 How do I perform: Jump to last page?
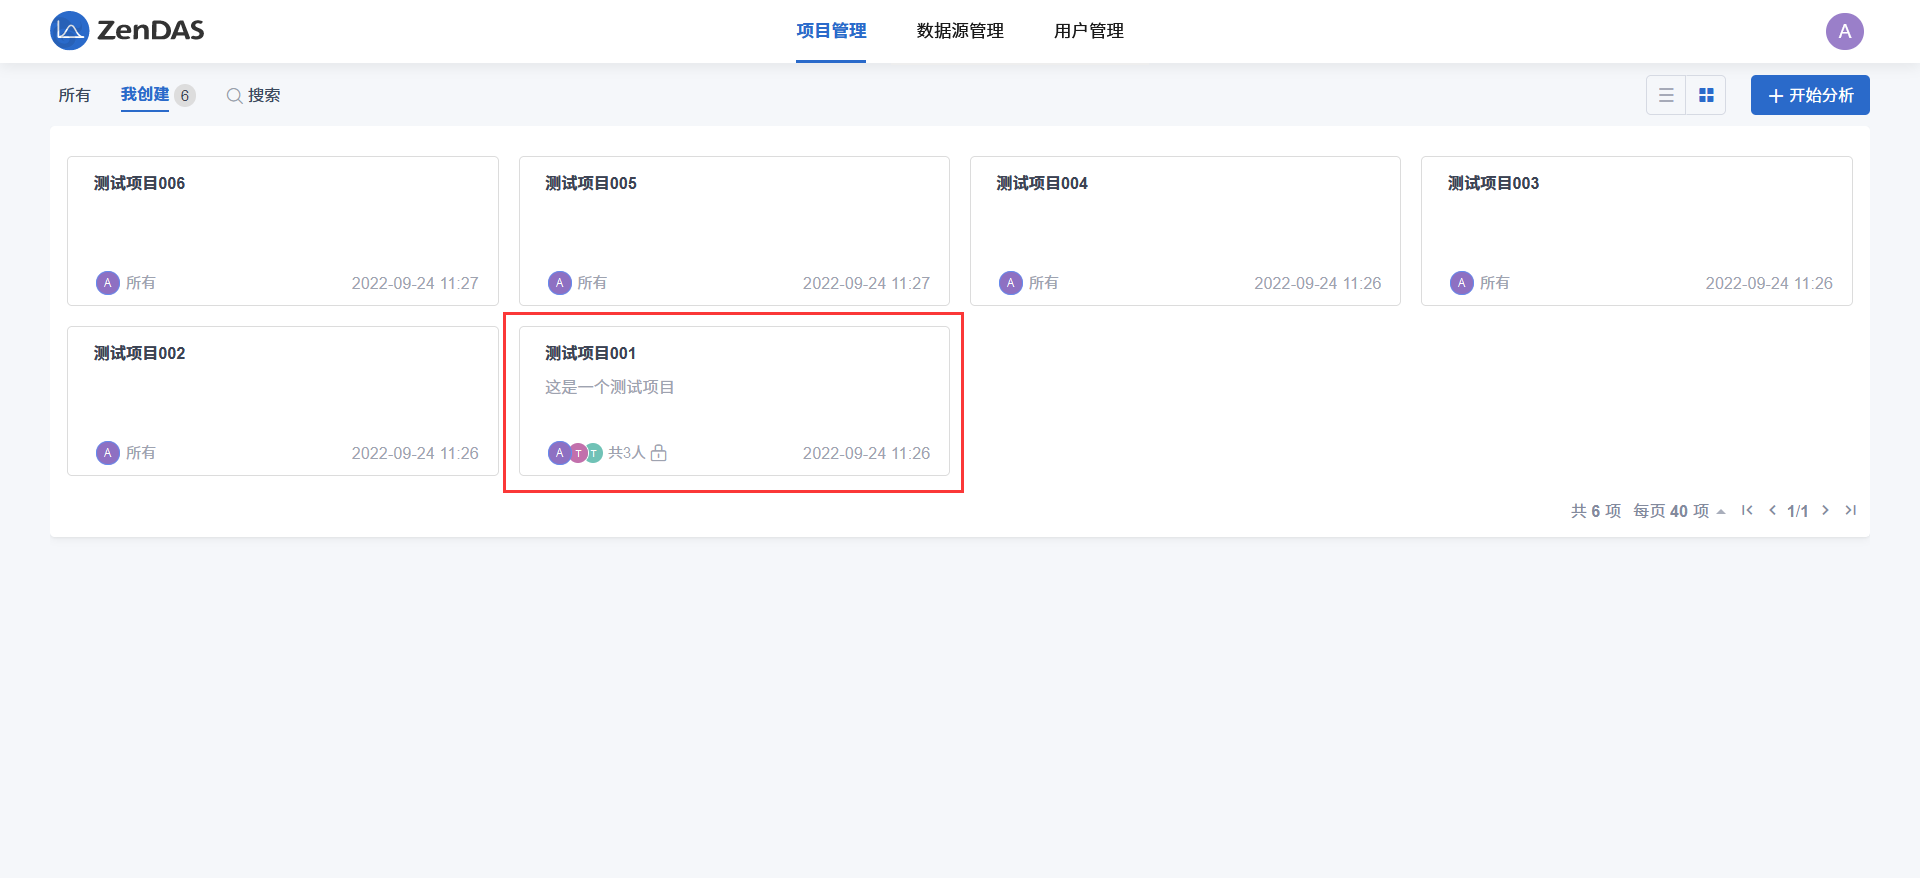(1851, 510)
